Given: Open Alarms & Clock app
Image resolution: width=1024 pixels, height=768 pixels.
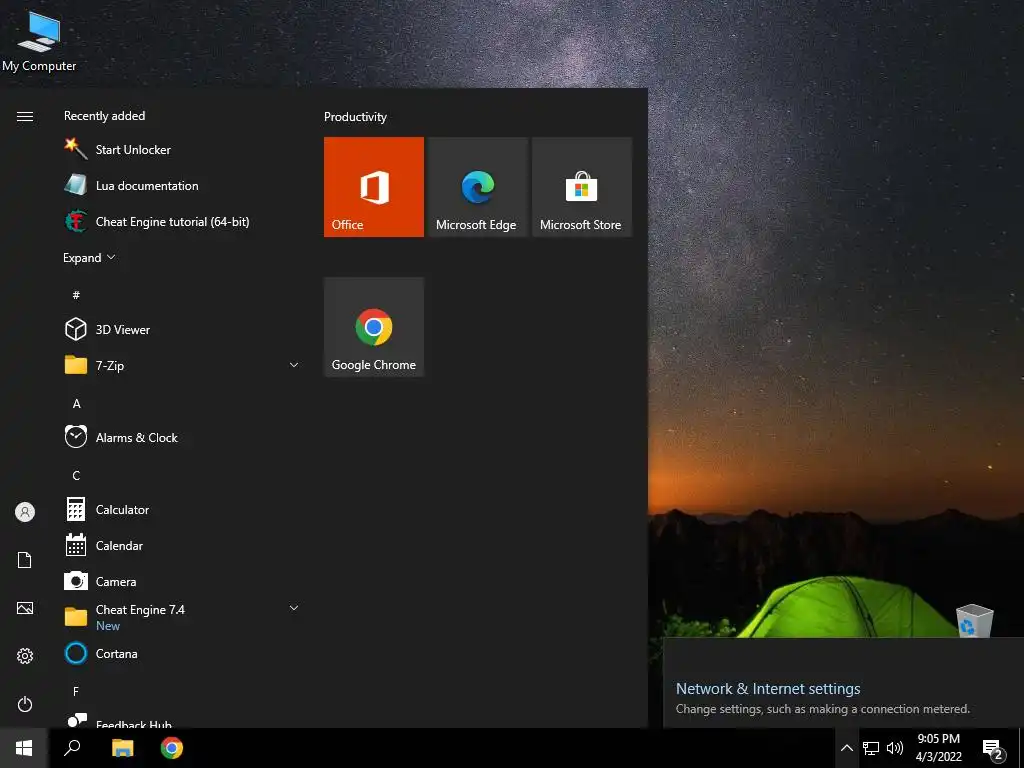Looking at the screenshot, I should point(182,438).
